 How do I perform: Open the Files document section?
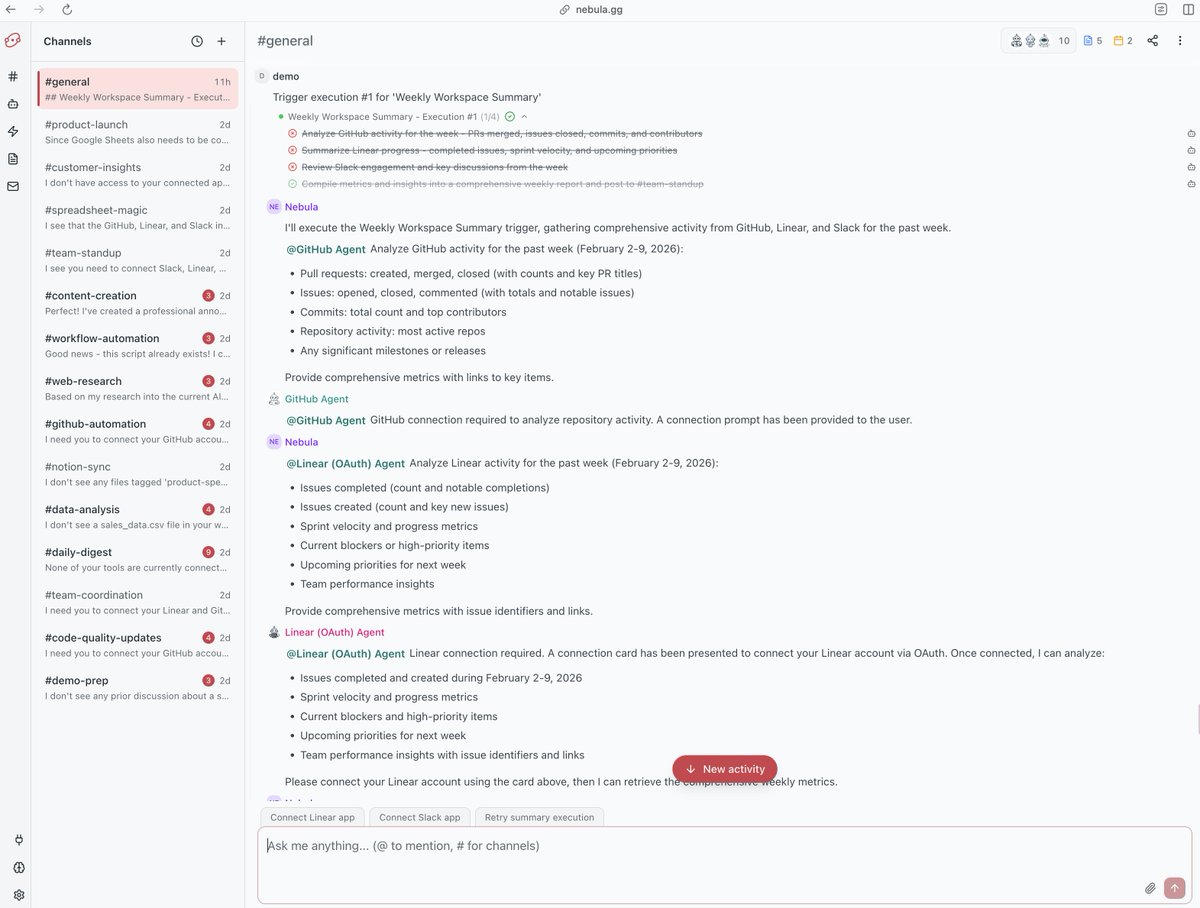(x=13, y=158)
